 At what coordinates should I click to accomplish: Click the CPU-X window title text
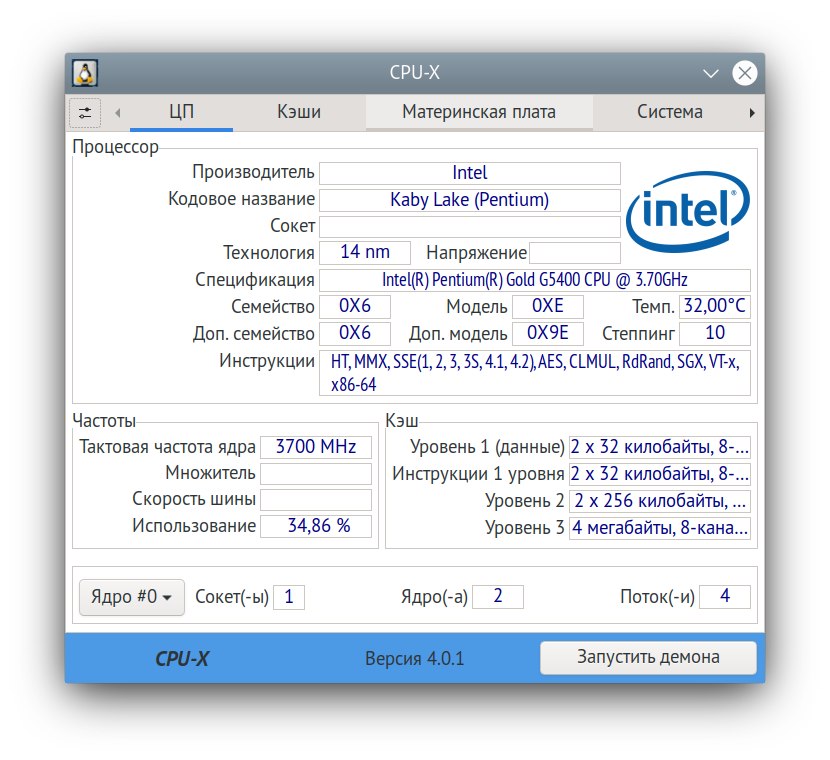[x=414, y=73]
